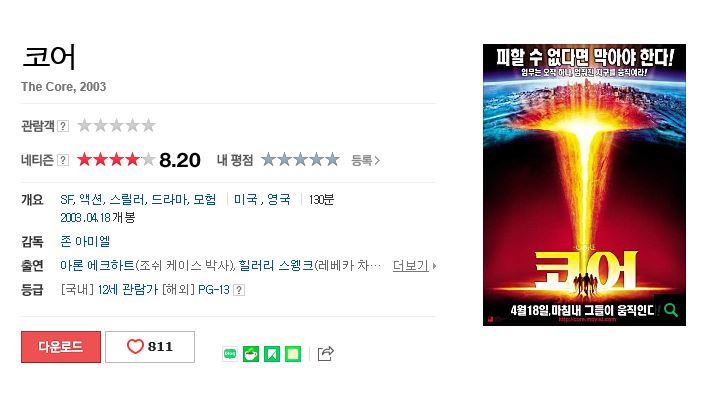
Task: Click the help icon next to PG-13
Action: [239, 290]
